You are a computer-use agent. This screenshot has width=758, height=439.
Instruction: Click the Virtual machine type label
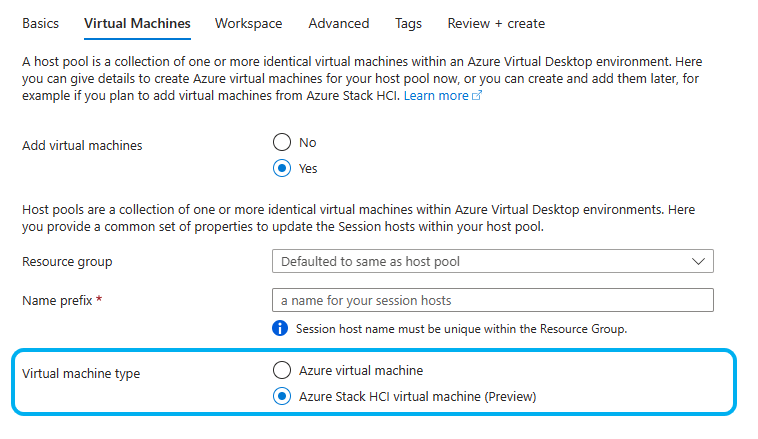tap(81, 374)
